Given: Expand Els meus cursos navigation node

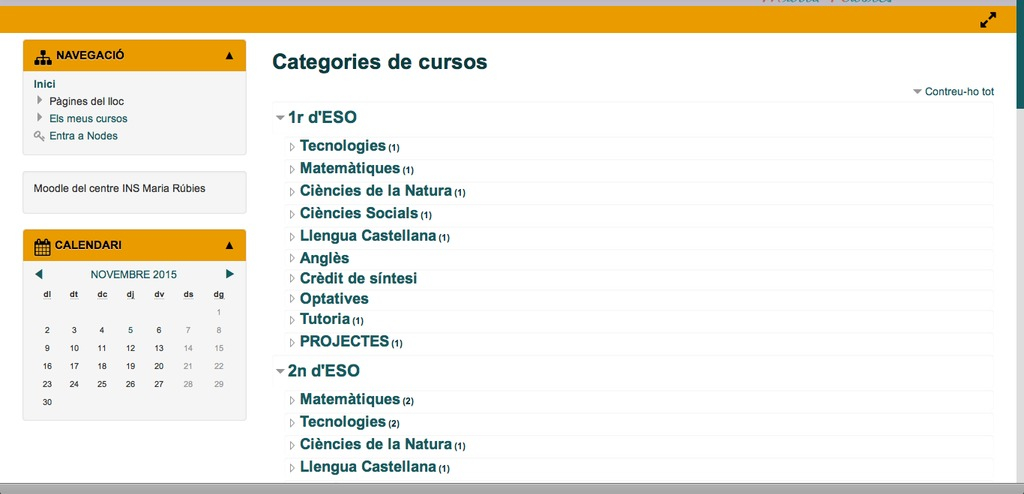Looking at the screenshot, I should click(40, 118).
